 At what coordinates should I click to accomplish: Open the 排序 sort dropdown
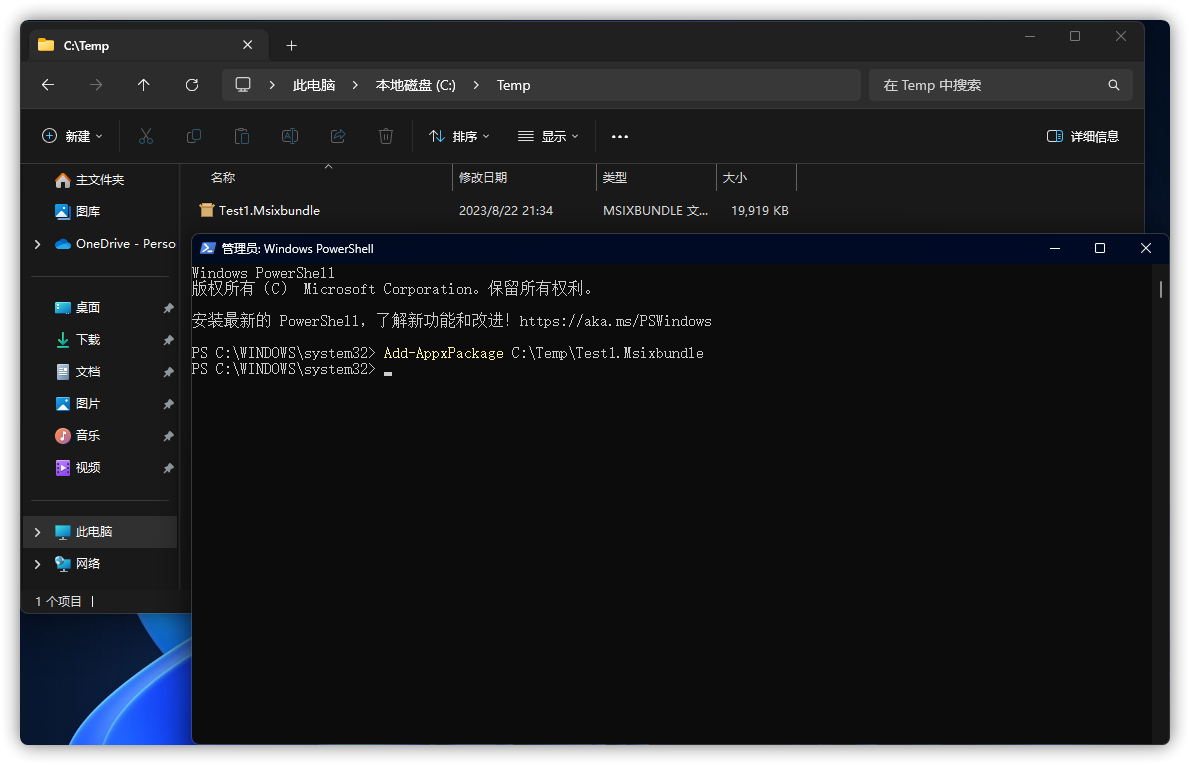tap(458, 136)
